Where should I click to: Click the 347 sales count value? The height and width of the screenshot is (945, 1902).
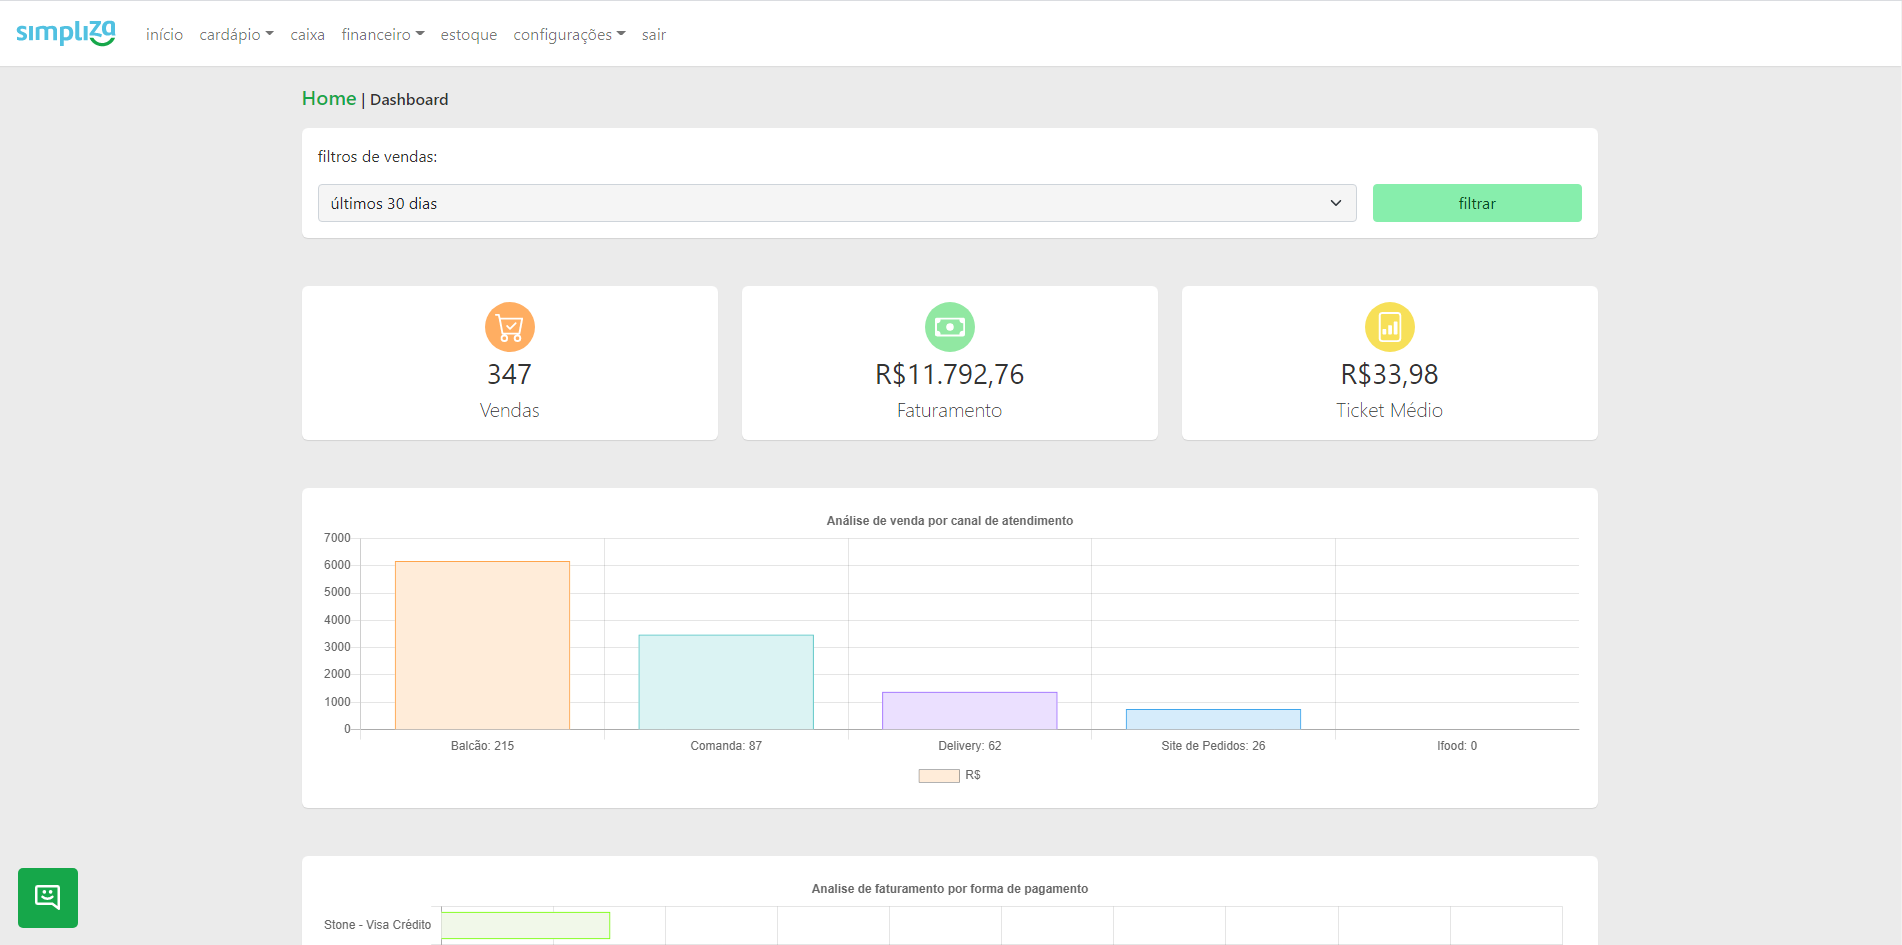pos(510,374)
